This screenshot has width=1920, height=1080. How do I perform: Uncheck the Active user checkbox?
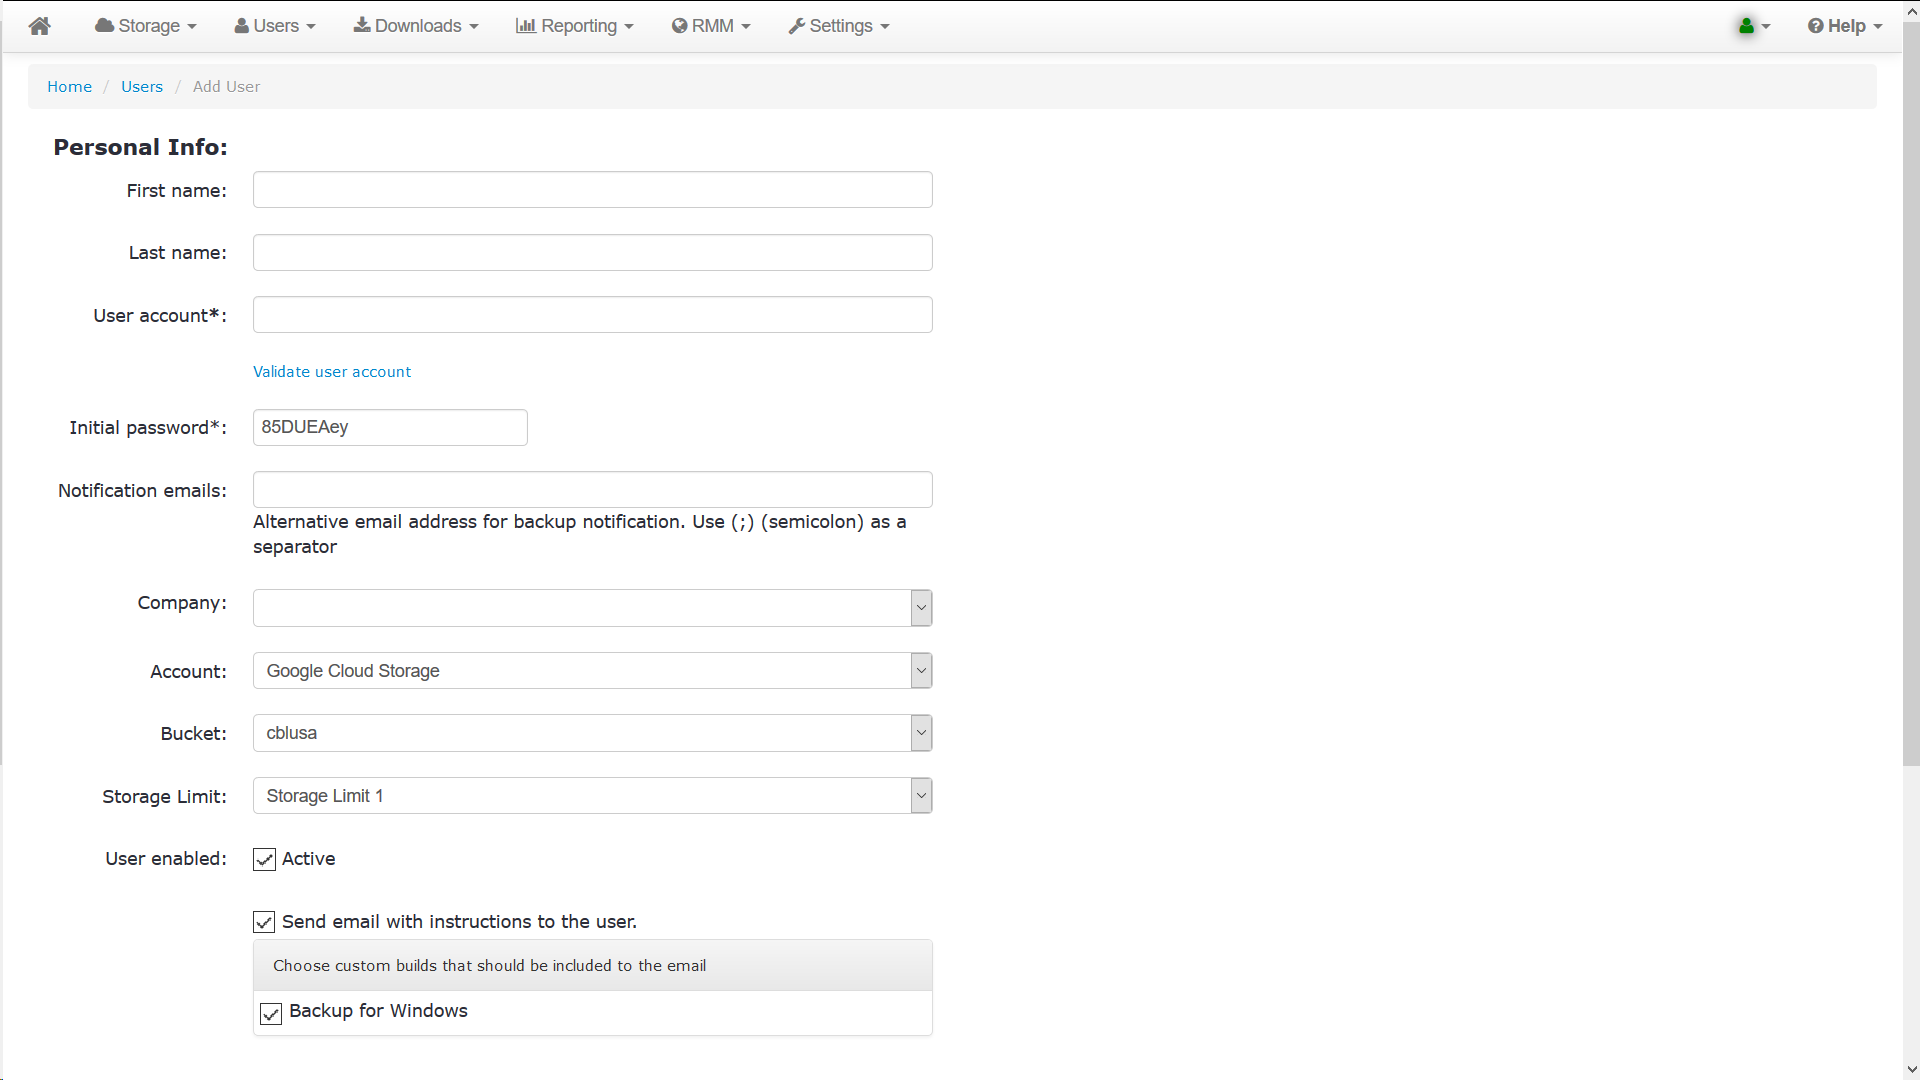pyautogui.click(x=264, y=860)
